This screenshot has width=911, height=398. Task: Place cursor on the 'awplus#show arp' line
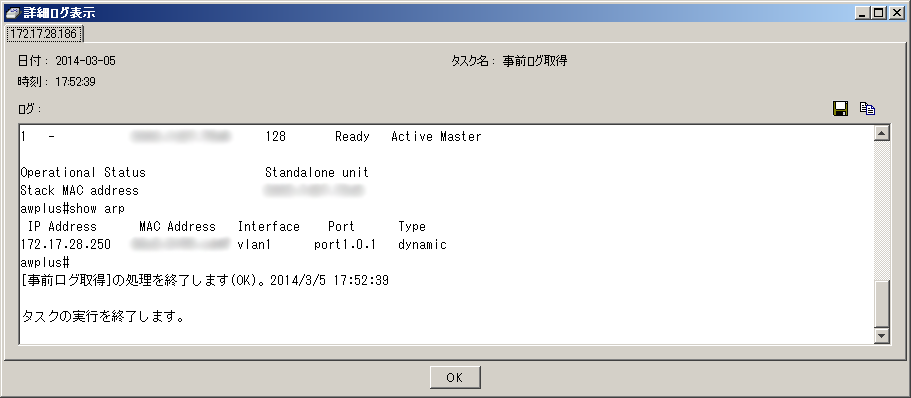click(73, 209)
